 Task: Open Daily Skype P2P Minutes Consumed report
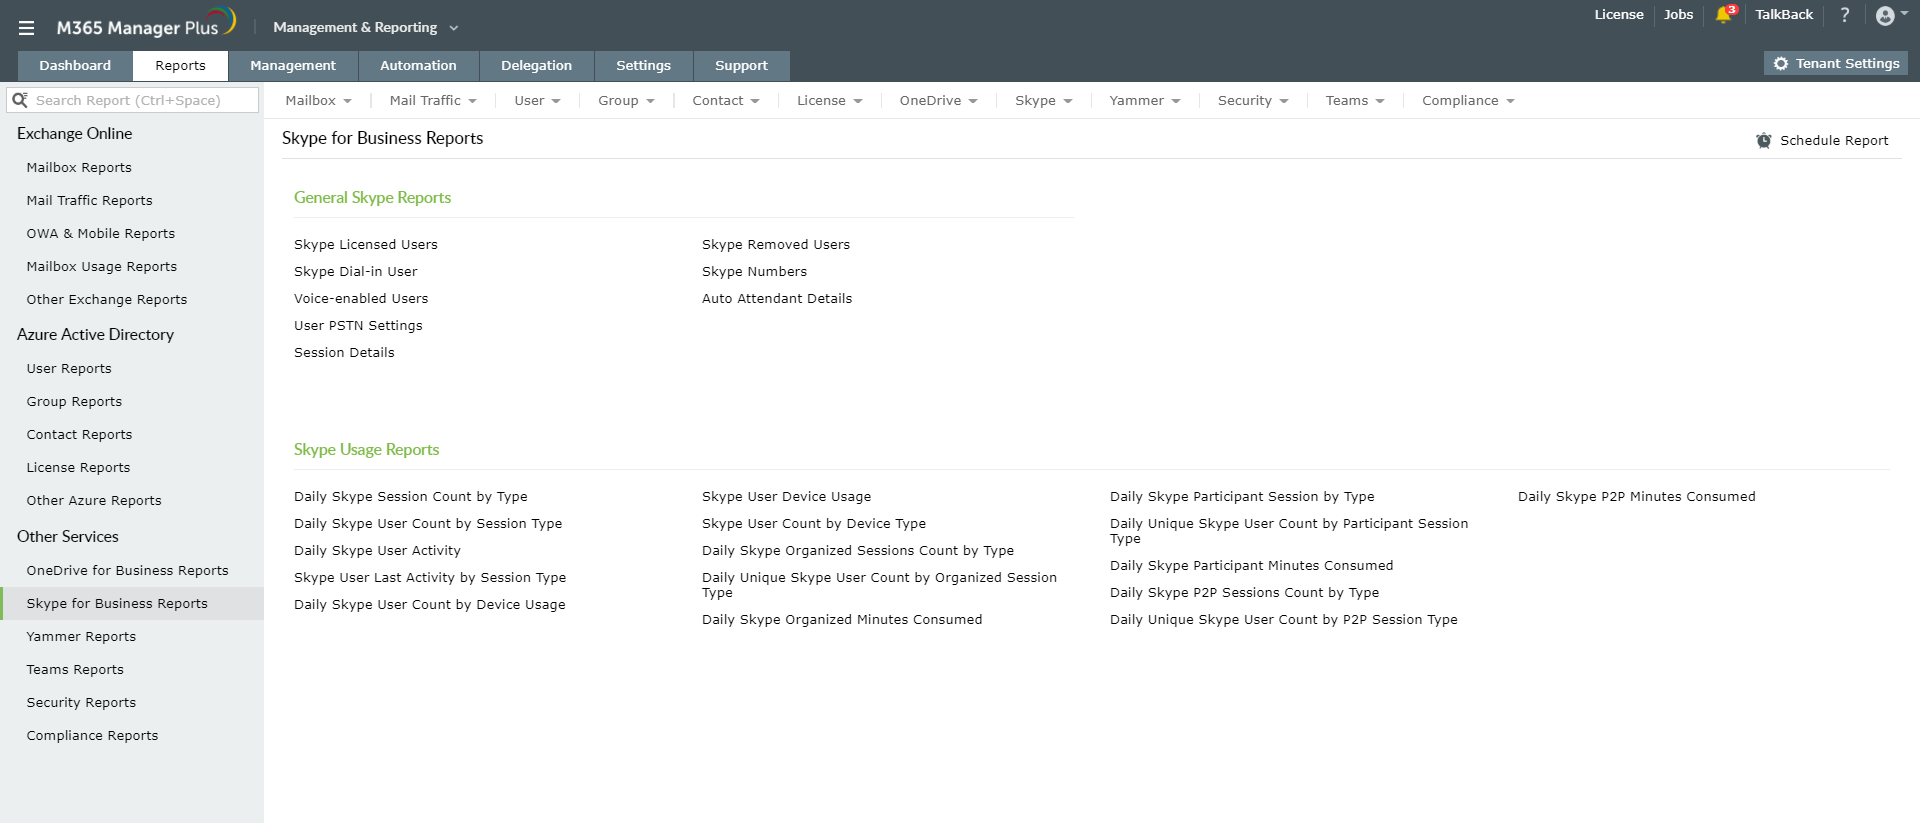click(x=1636, y=497)
